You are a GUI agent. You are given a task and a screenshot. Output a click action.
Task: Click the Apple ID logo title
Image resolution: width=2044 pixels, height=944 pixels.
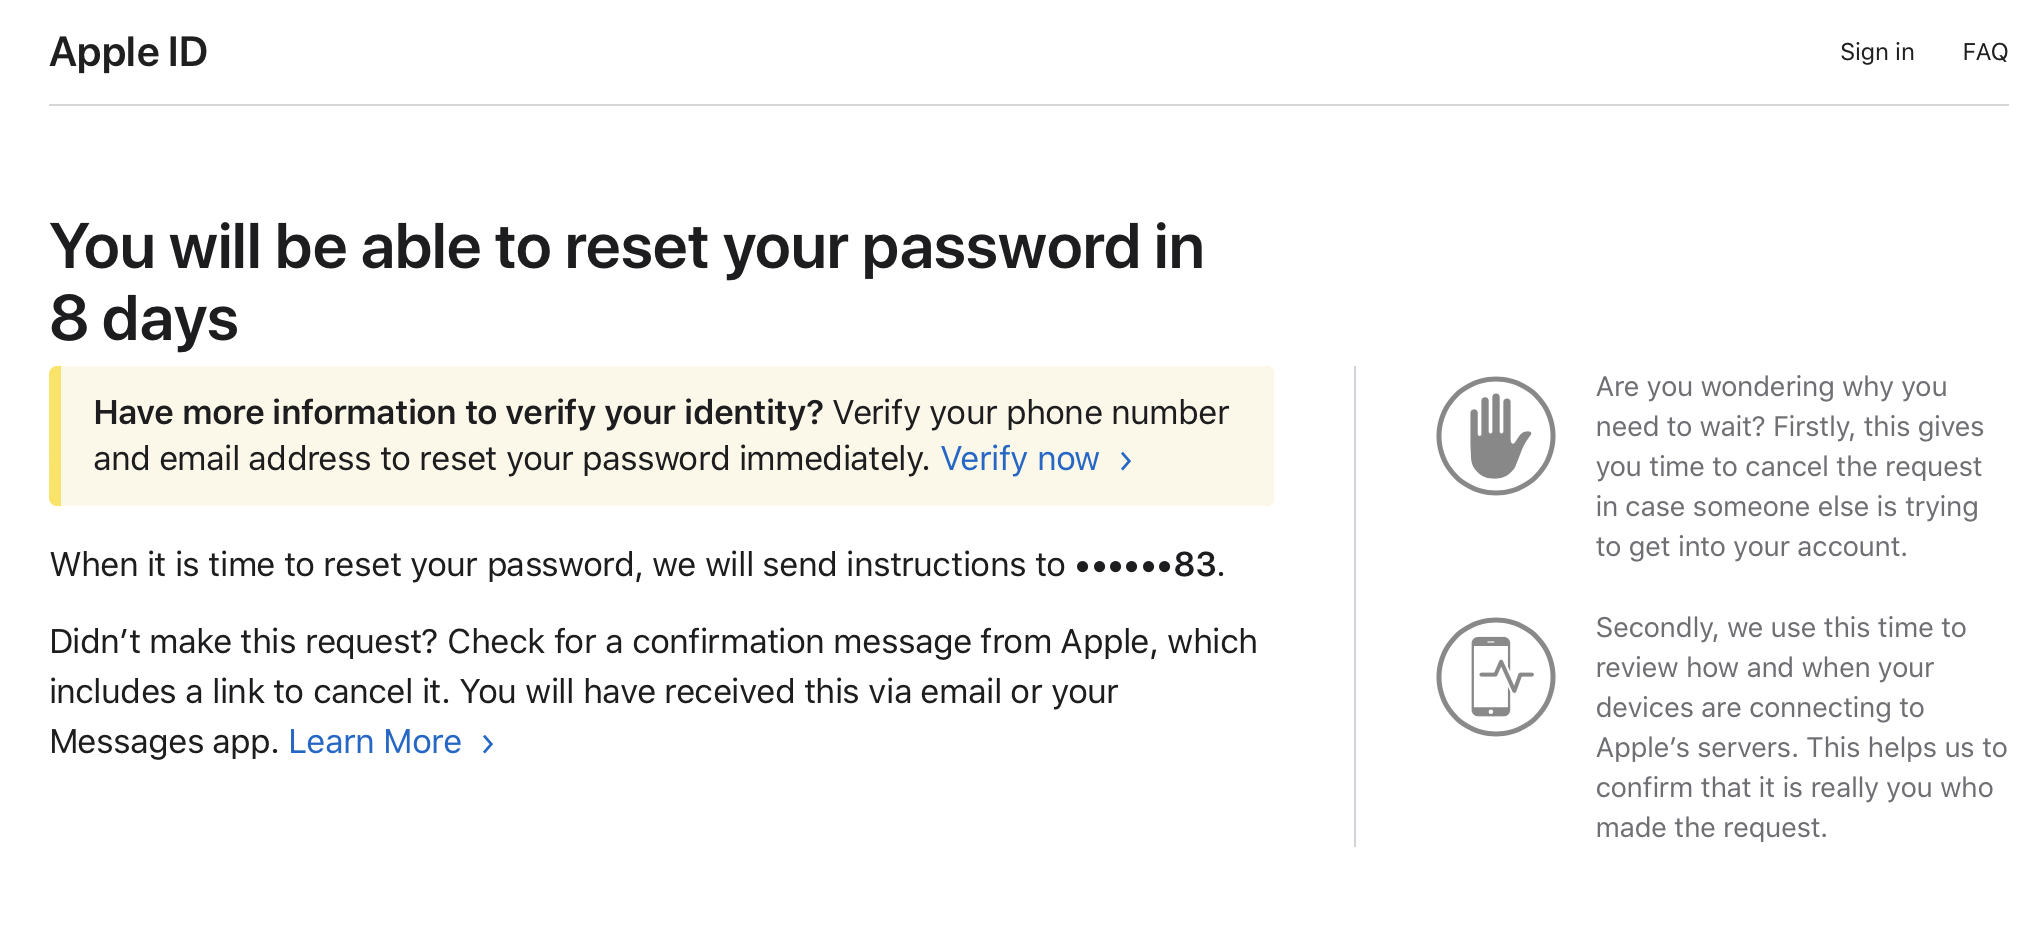128,52
